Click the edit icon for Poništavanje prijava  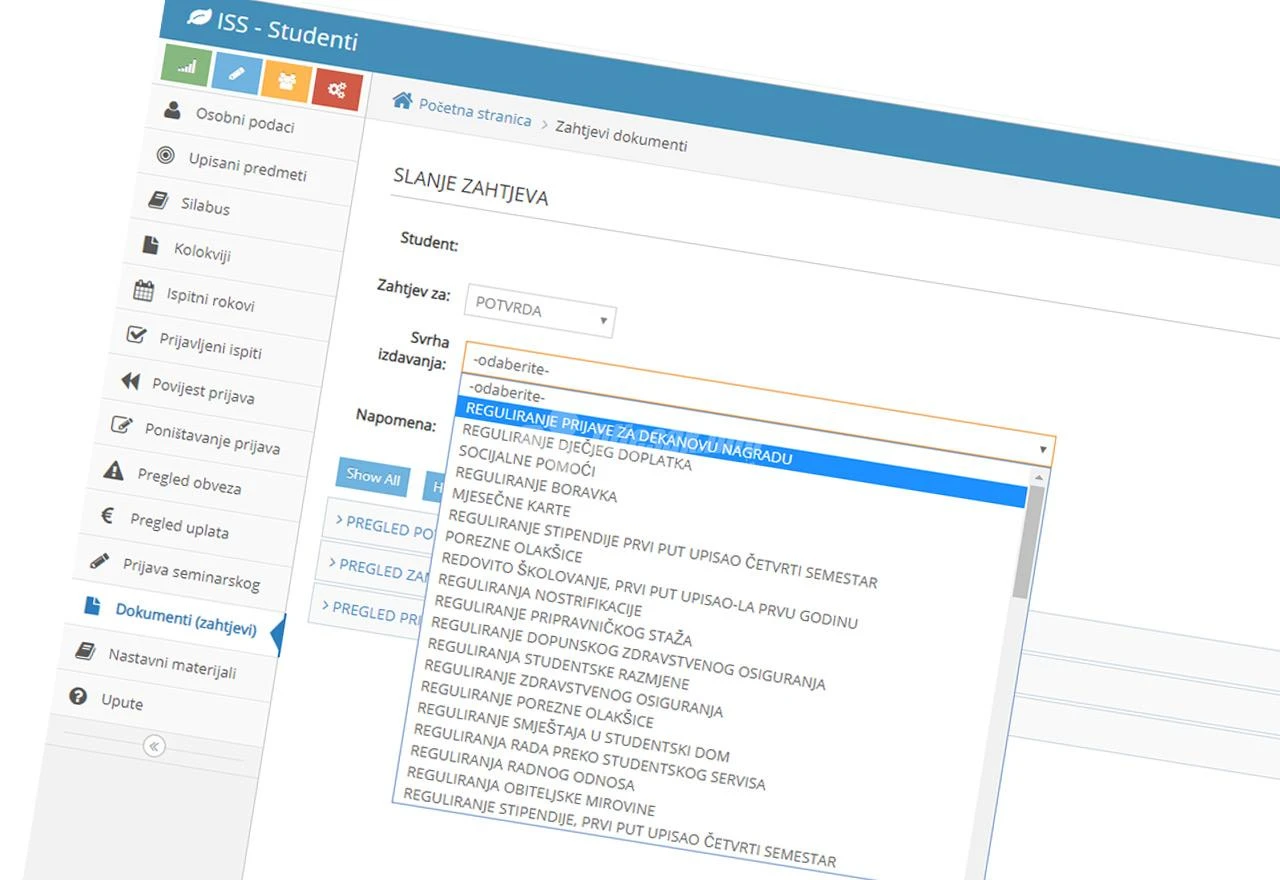coord(122,425)
